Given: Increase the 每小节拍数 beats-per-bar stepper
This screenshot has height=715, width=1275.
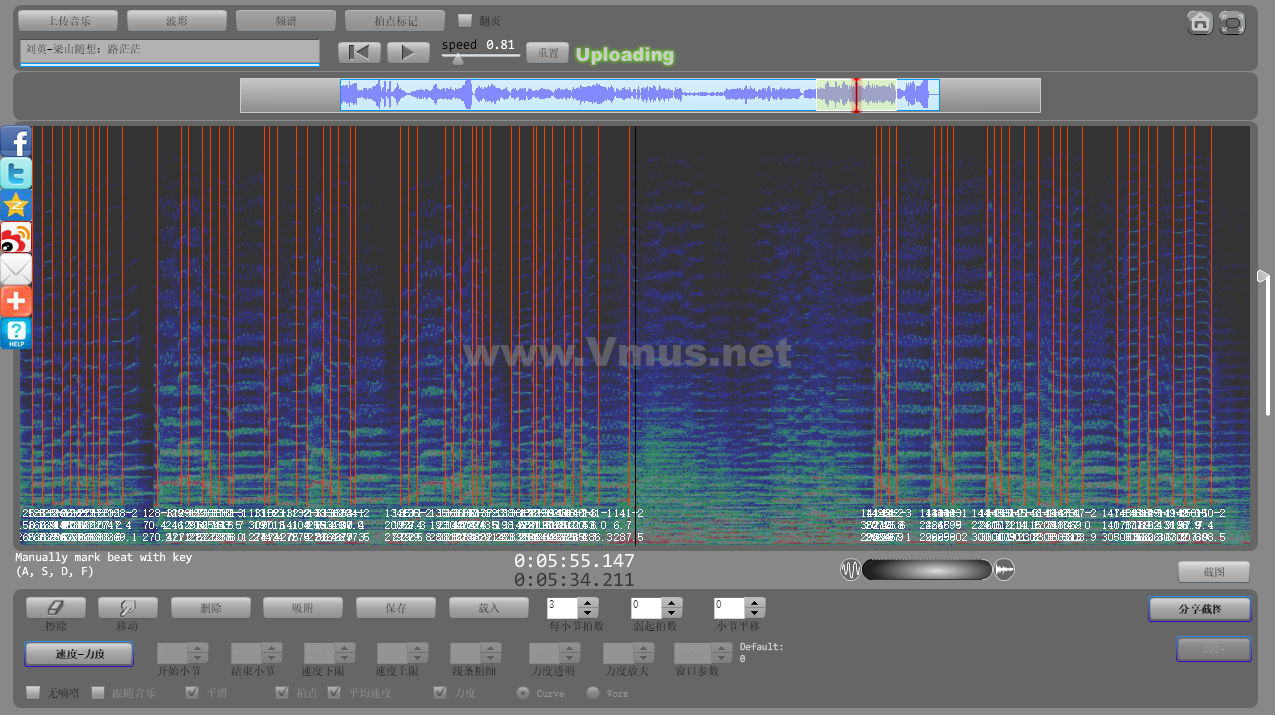Looking at the screenshot, I should pyautogui.click(x=588, y=602).
